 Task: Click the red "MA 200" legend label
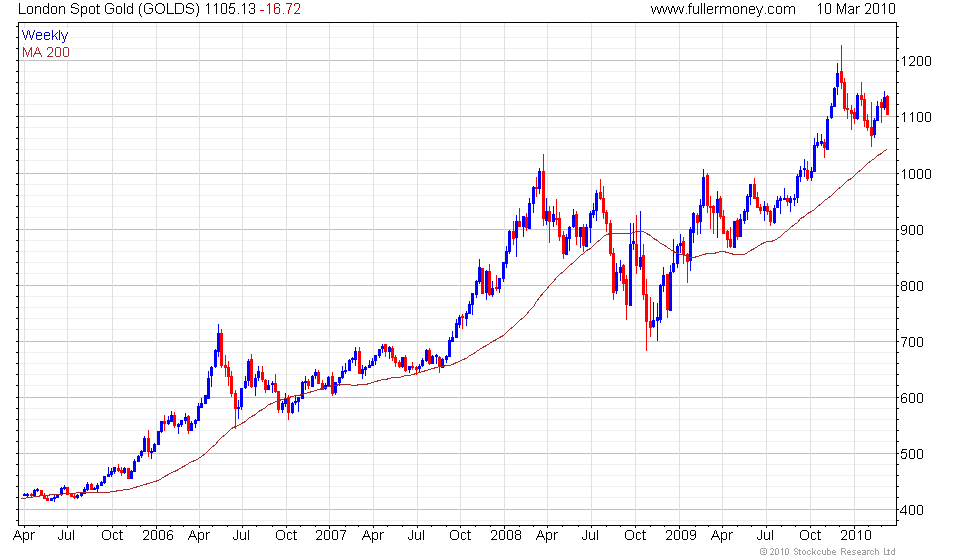(46, 52)
